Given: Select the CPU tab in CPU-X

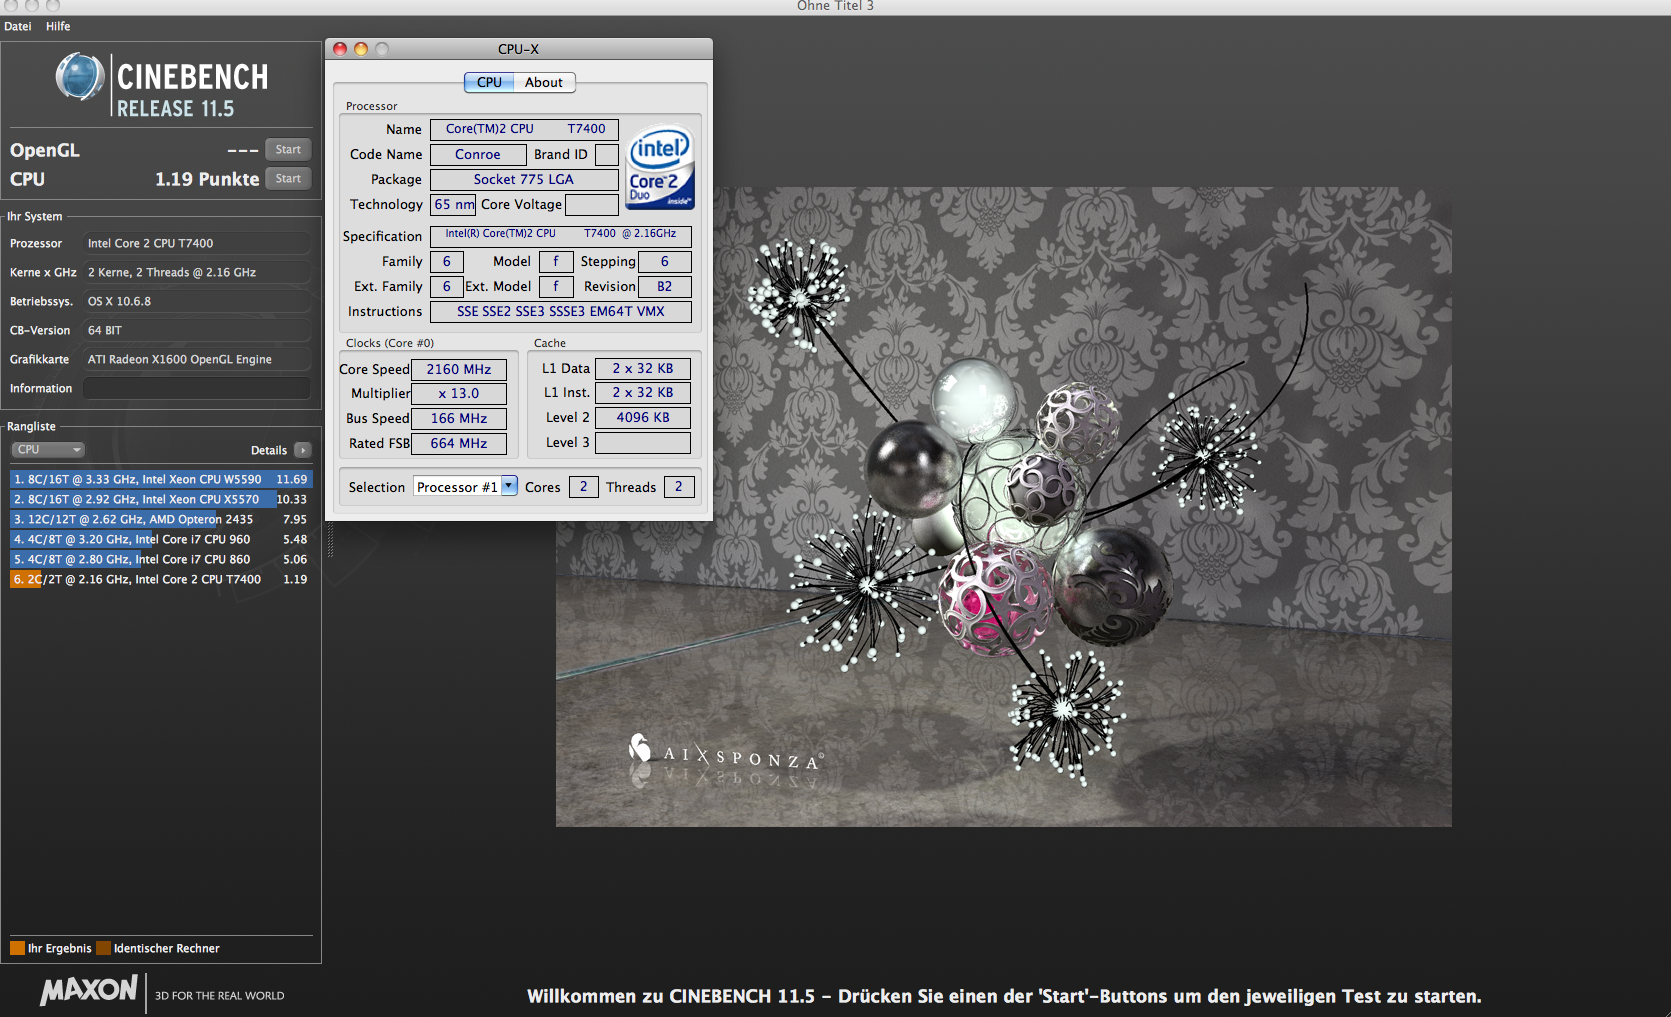Looking at the screenshot, I should pos(489,82).
